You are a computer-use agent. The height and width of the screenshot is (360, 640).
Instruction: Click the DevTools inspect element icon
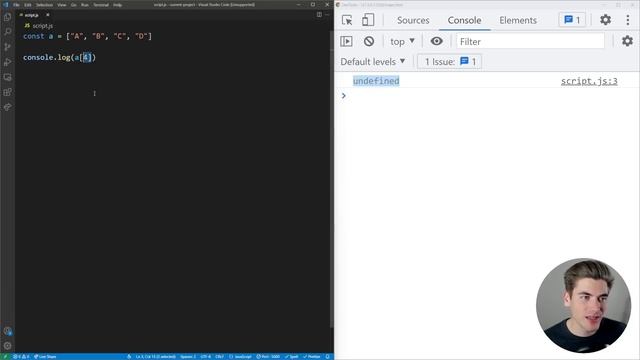tap(347, 20)
